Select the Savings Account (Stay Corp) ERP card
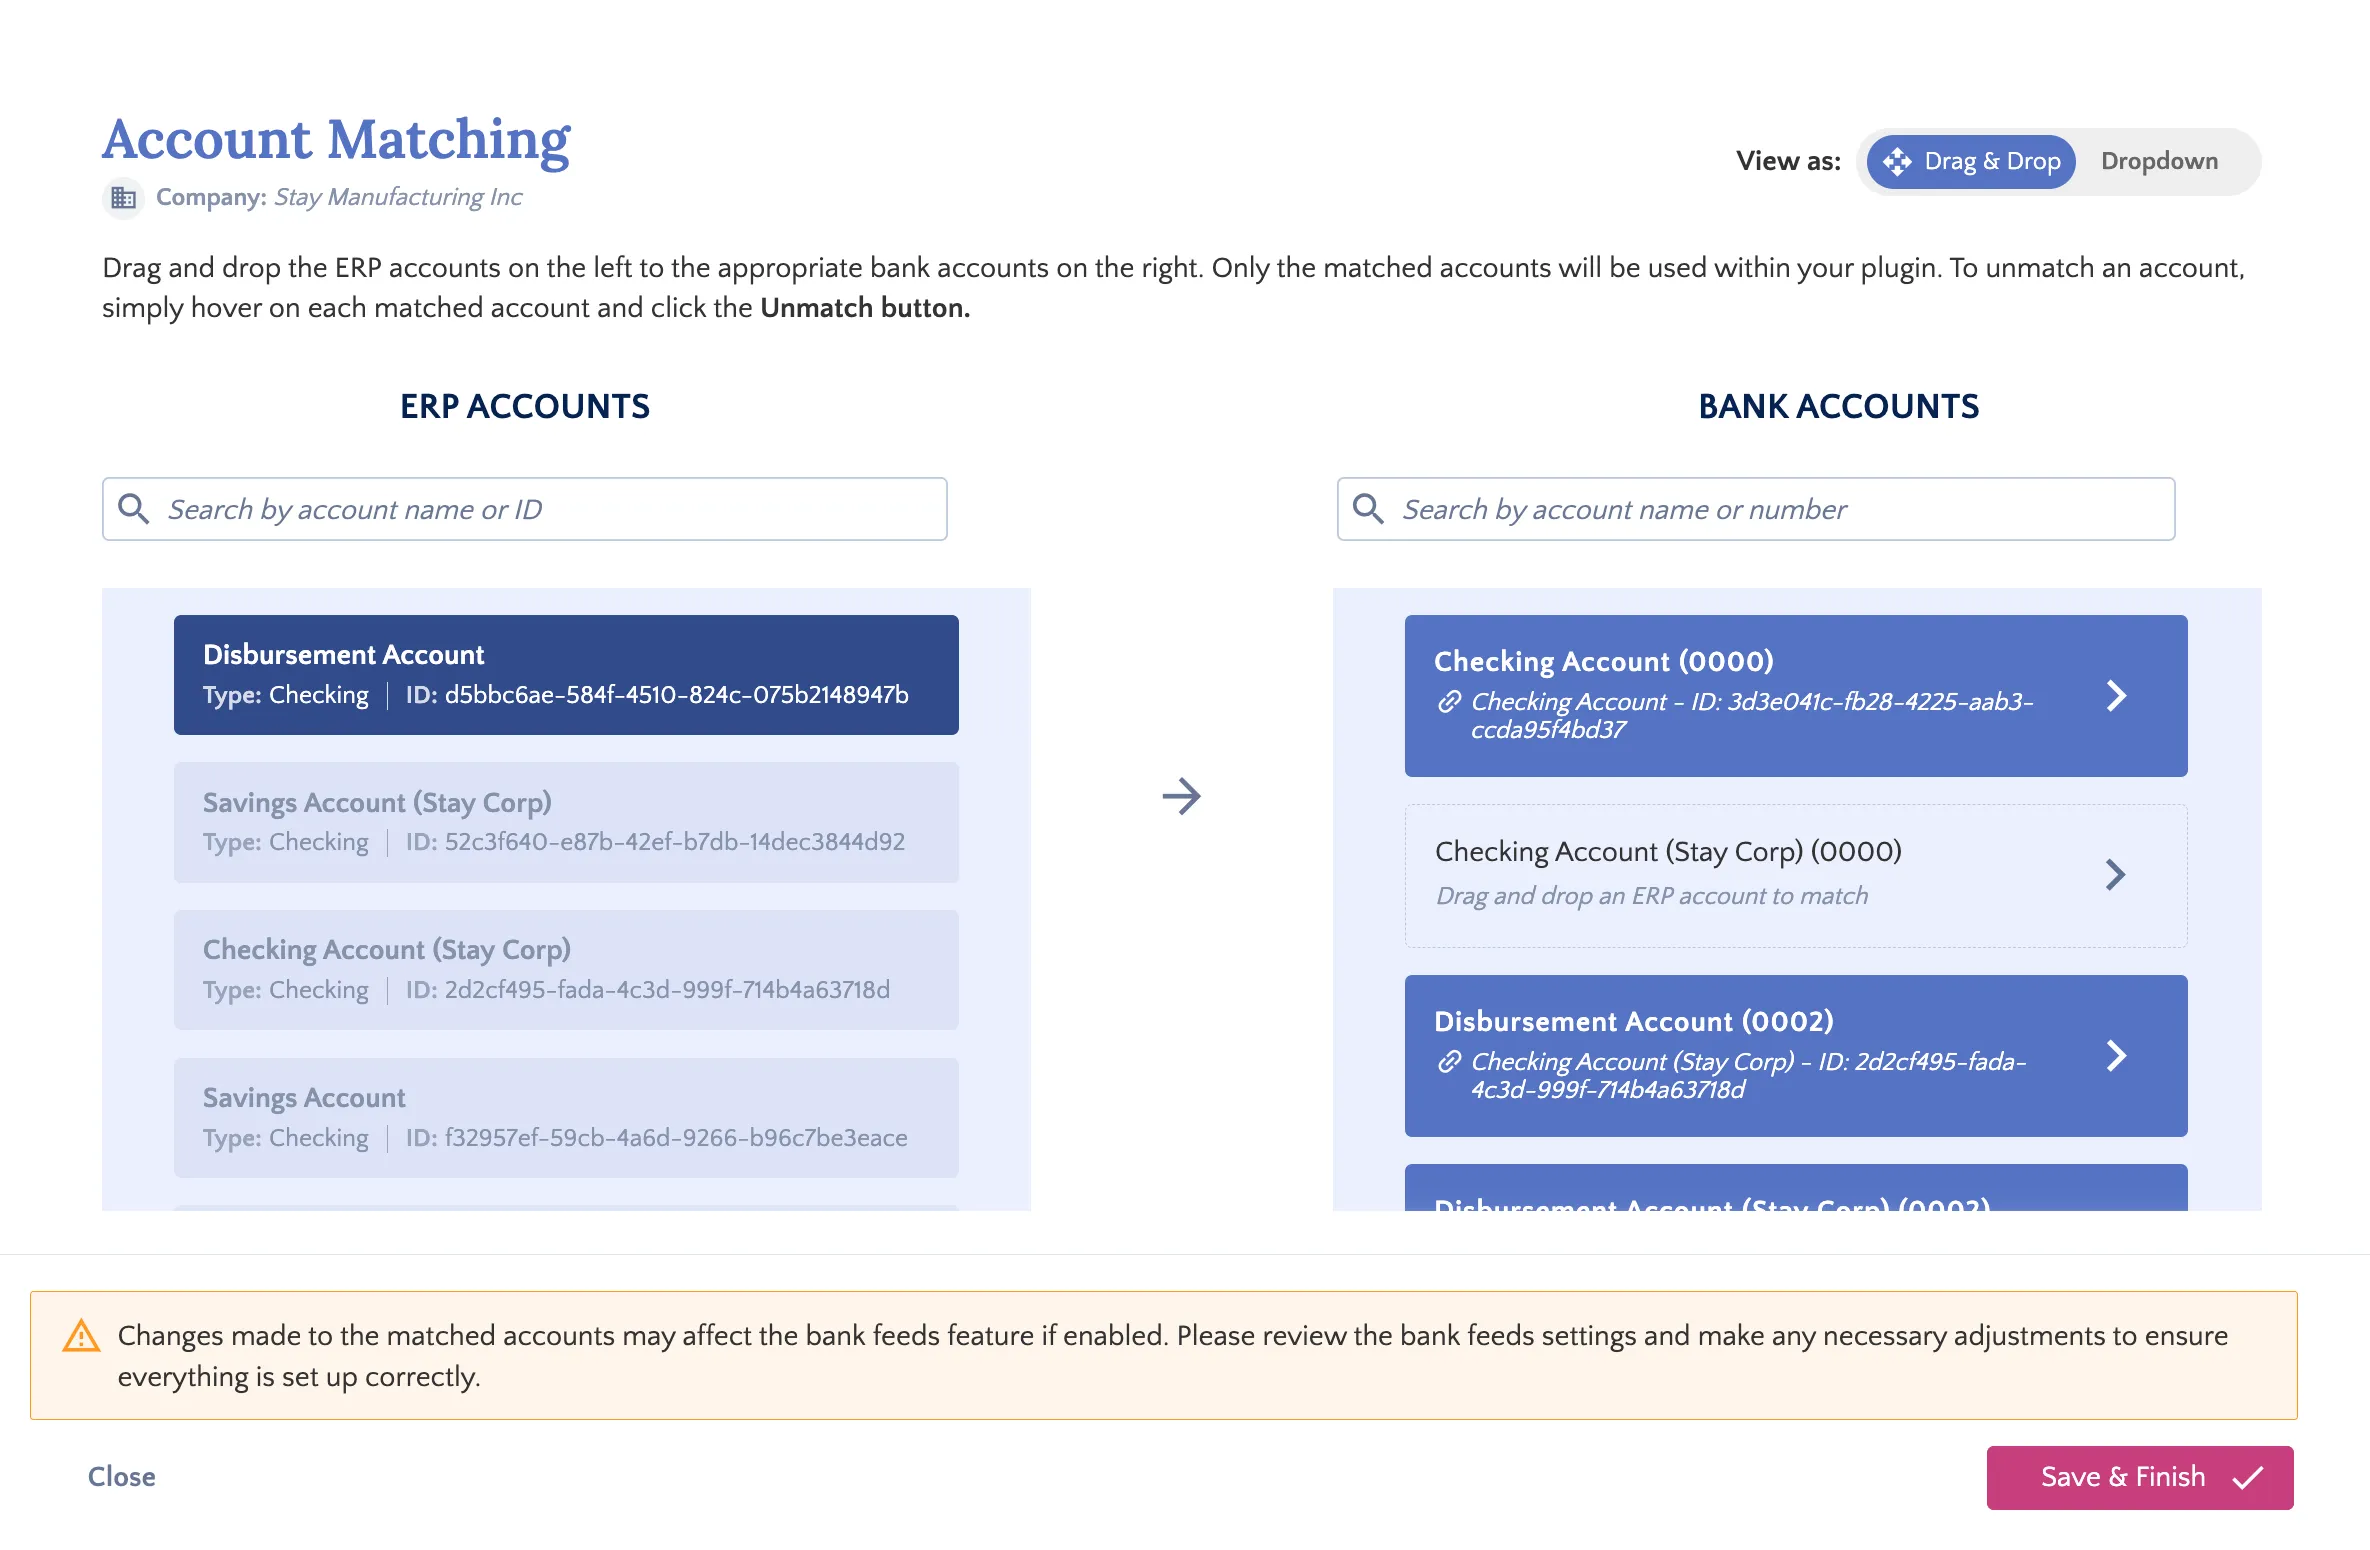Screen dimensions: 2370x1550 click(566, 822)
